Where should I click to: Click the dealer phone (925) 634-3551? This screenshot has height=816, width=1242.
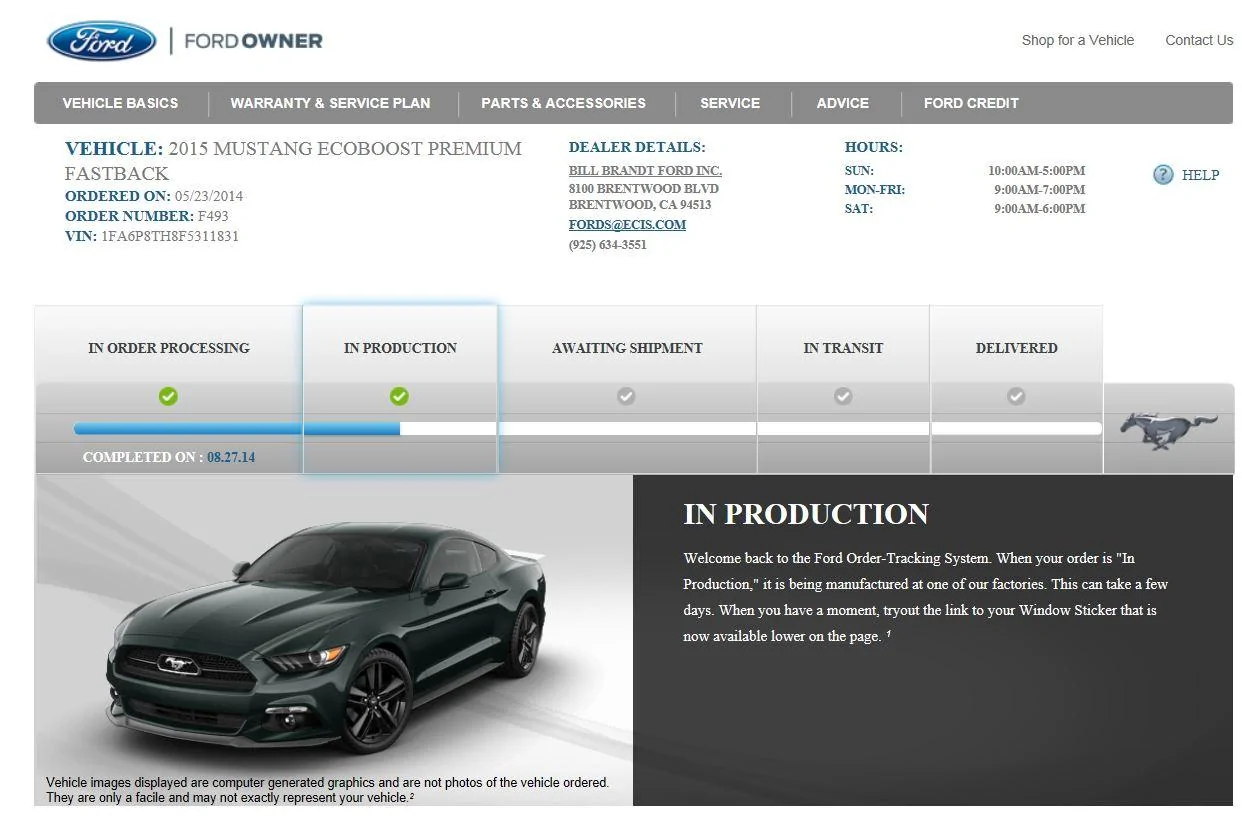click(x=607, y=245)
